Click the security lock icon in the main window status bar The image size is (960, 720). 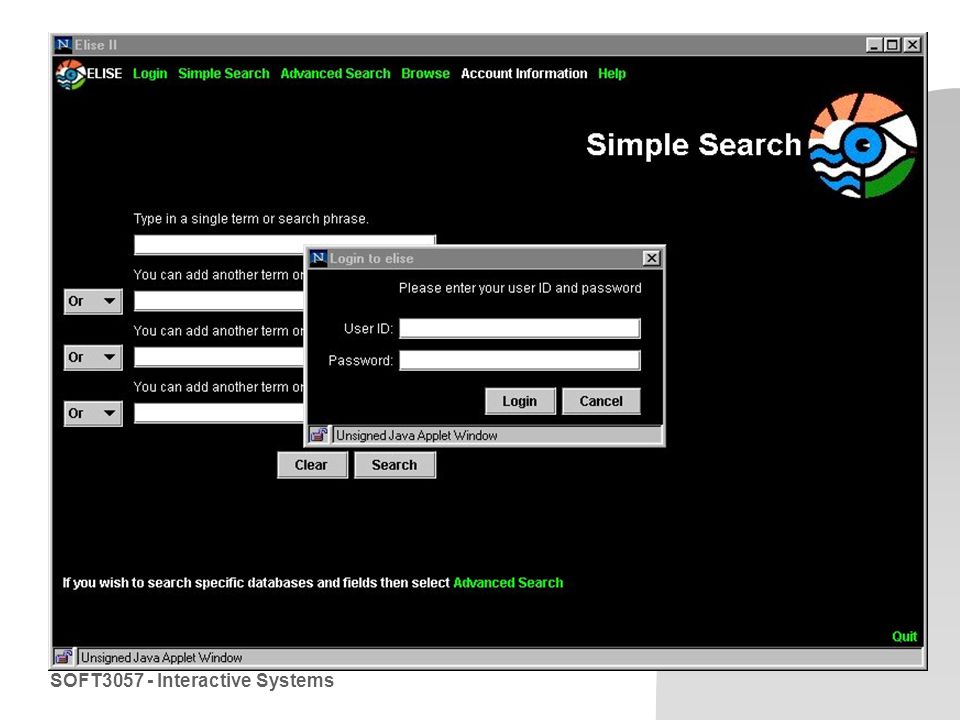pos(64,658)
